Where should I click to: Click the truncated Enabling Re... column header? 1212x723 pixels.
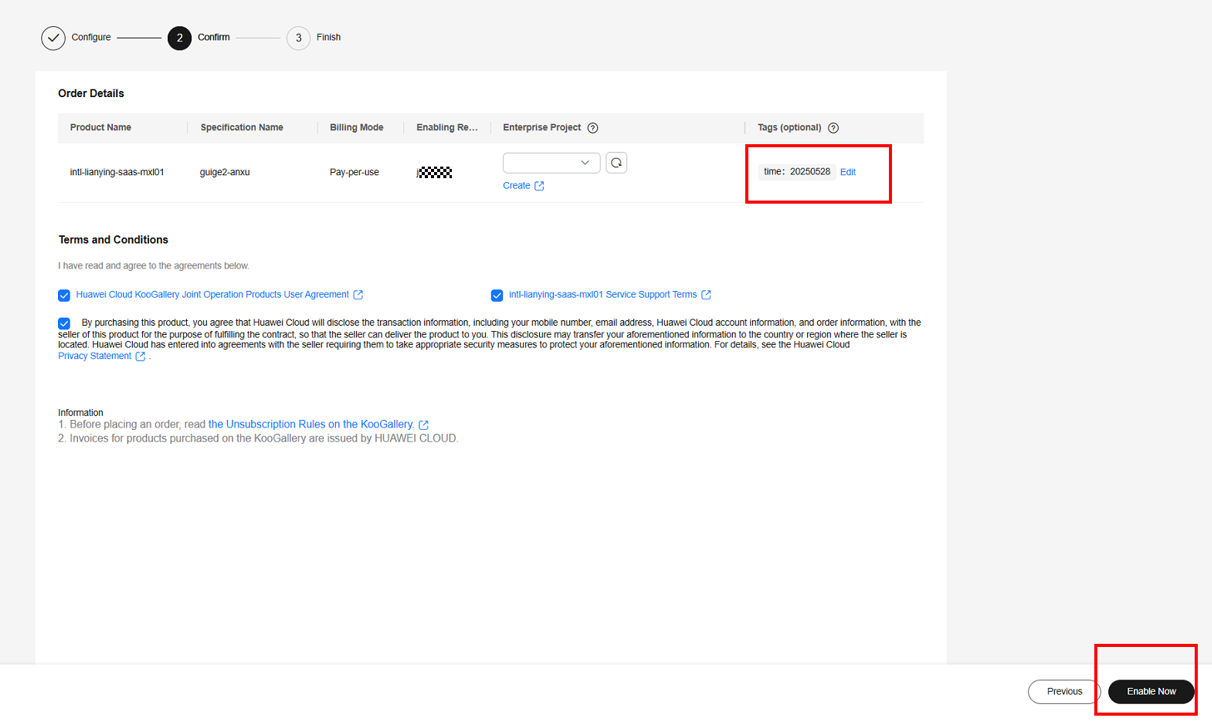(x=447, y=128)
